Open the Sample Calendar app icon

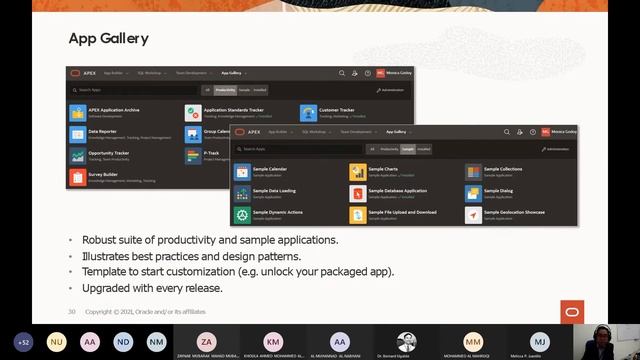[242, 172]
